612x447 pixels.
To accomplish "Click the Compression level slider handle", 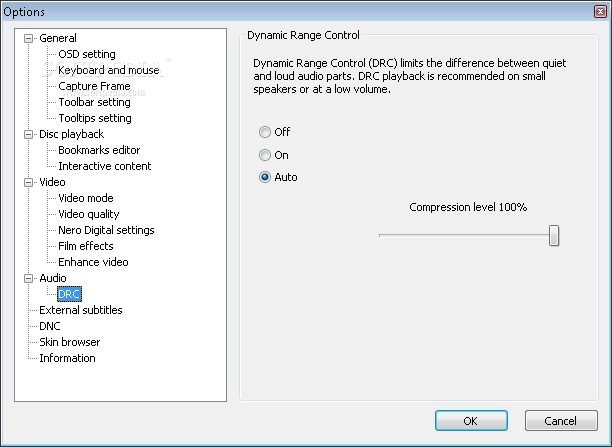I will point(553,235).
